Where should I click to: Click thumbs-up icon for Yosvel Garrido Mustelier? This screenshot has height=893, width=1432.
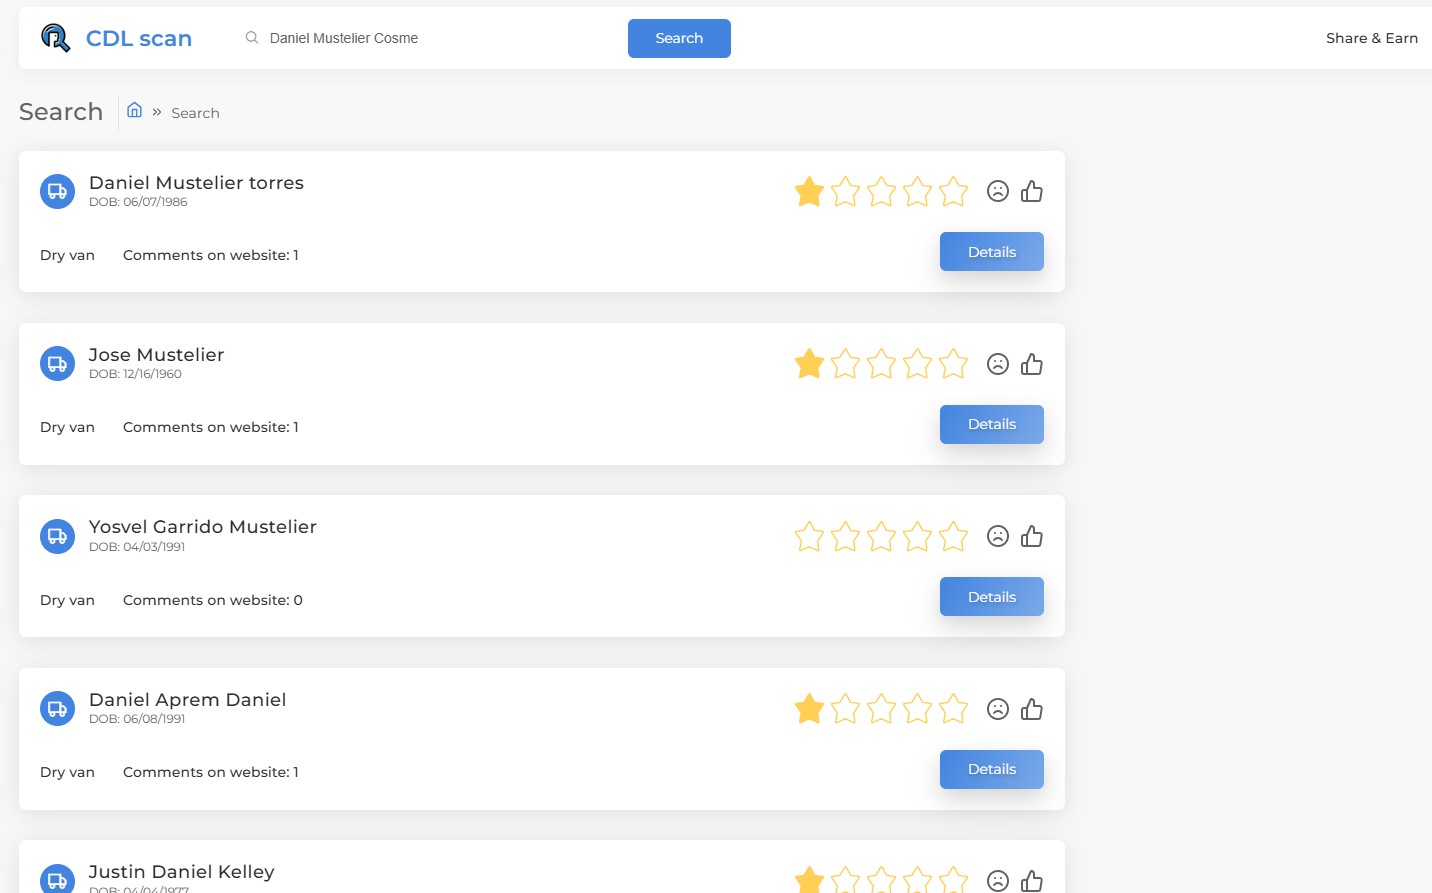pos(1032,537)
